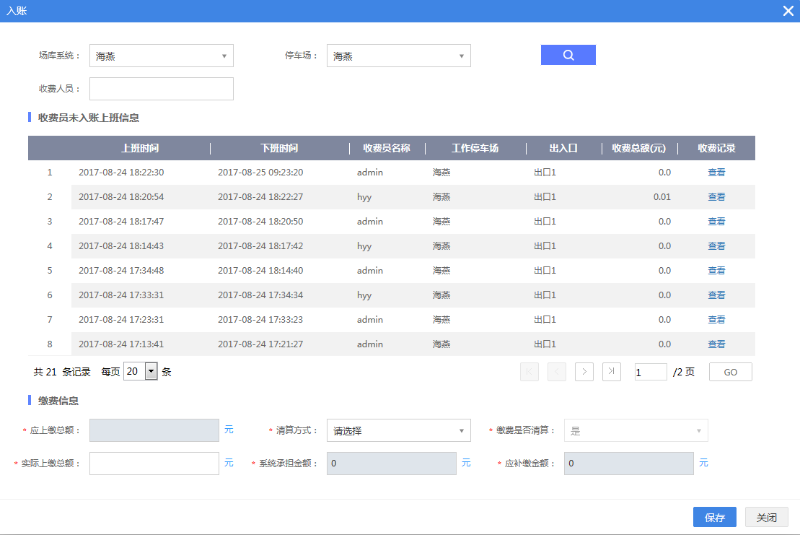This screenshot has width=800, height=535.
Task: Close the 入账 dialog with X icon
Action: coord(787,10)
